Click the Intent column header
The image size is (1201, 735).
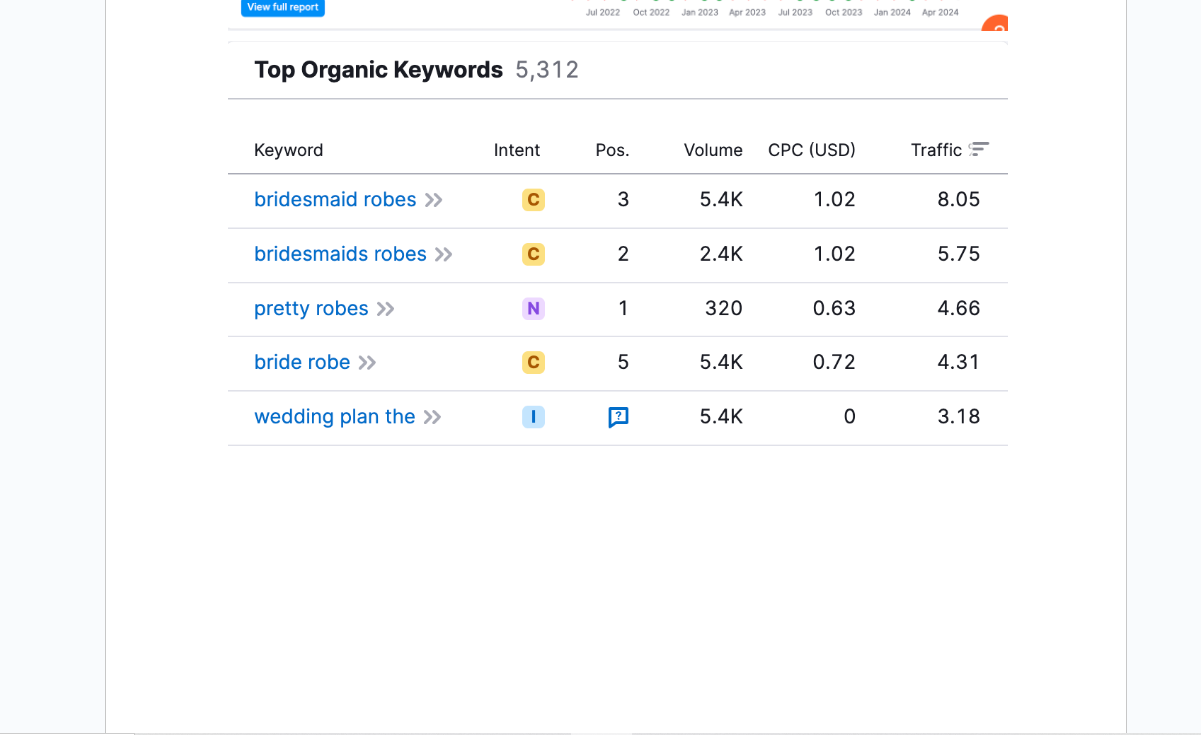pos(517,150)
